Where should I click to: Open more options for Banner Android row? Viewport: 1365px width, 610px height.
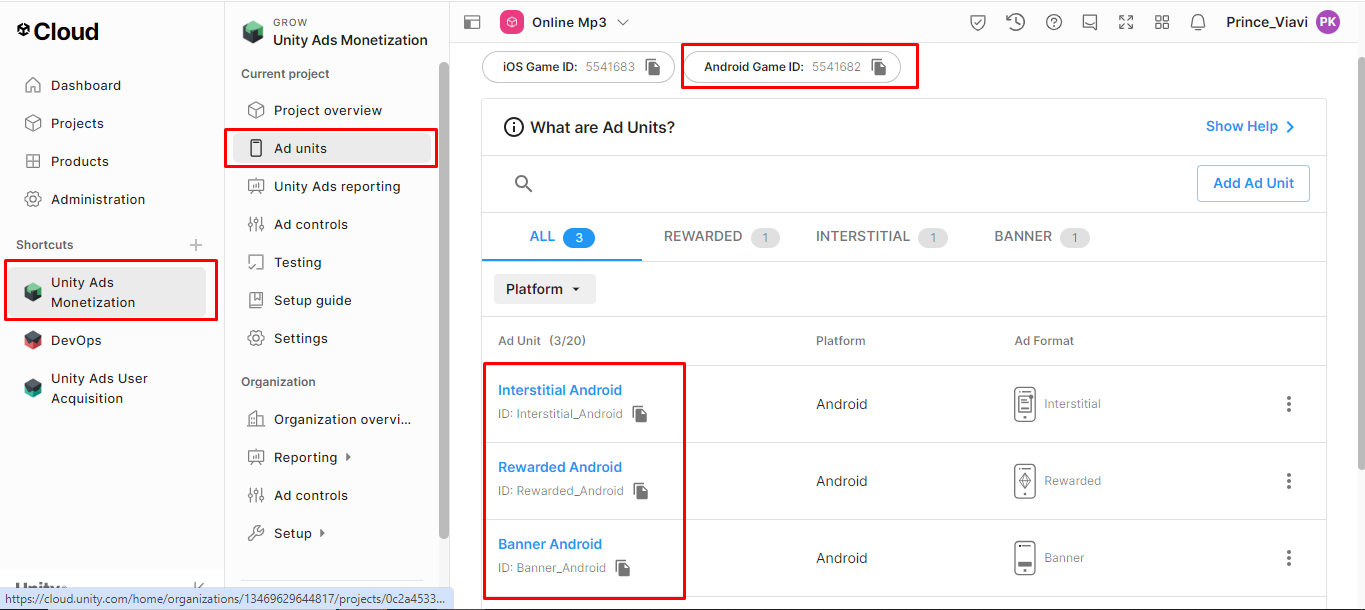(1288, 558)
